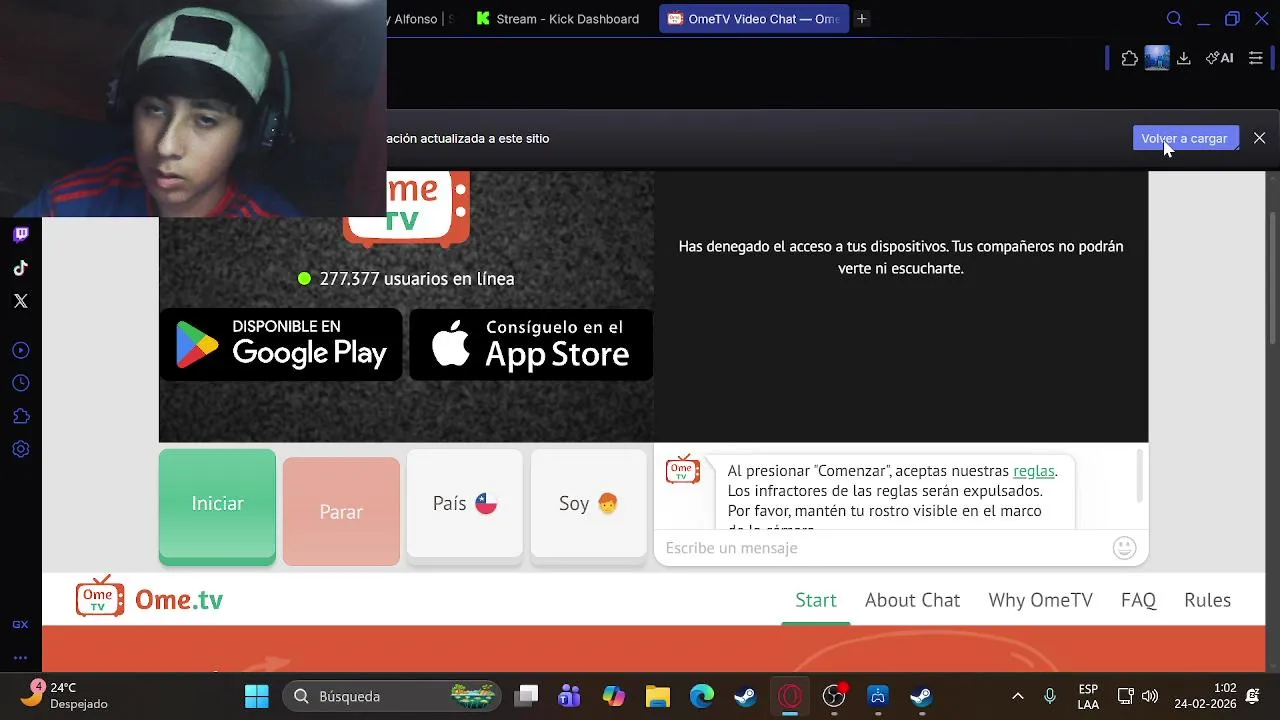Screen dimensions: 1280x720
Task: Open OBS Studio from taskbar
Action: tap(834, 696)
